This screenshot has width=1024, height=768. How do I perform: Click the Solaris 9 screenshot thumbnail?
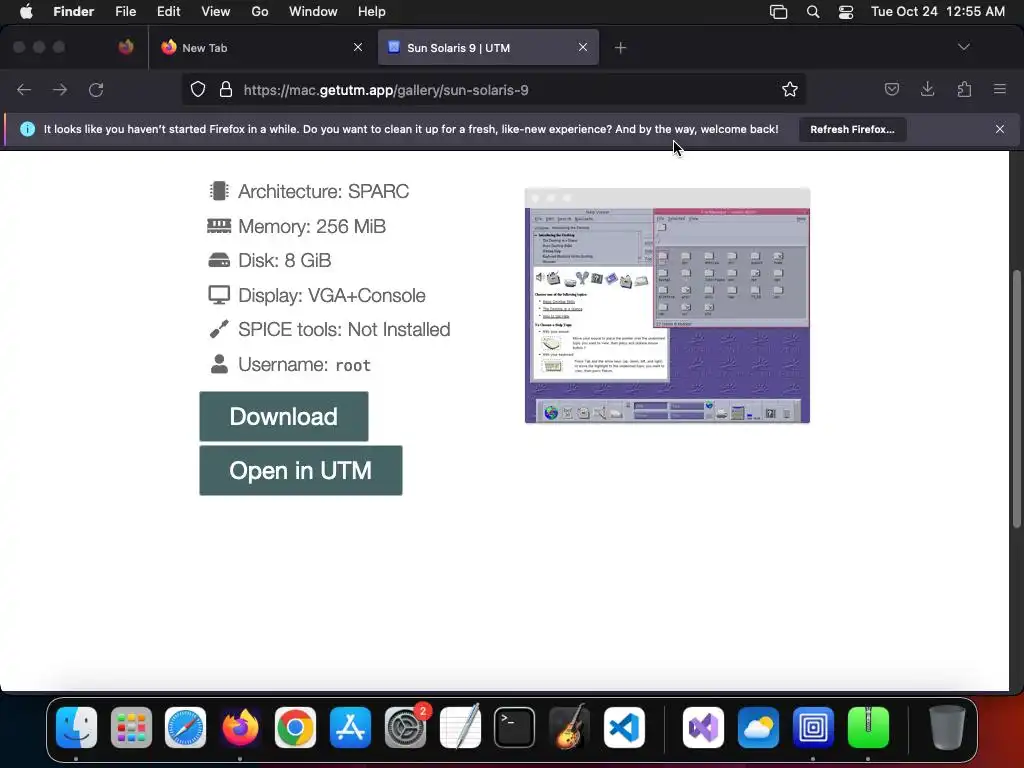667,306
